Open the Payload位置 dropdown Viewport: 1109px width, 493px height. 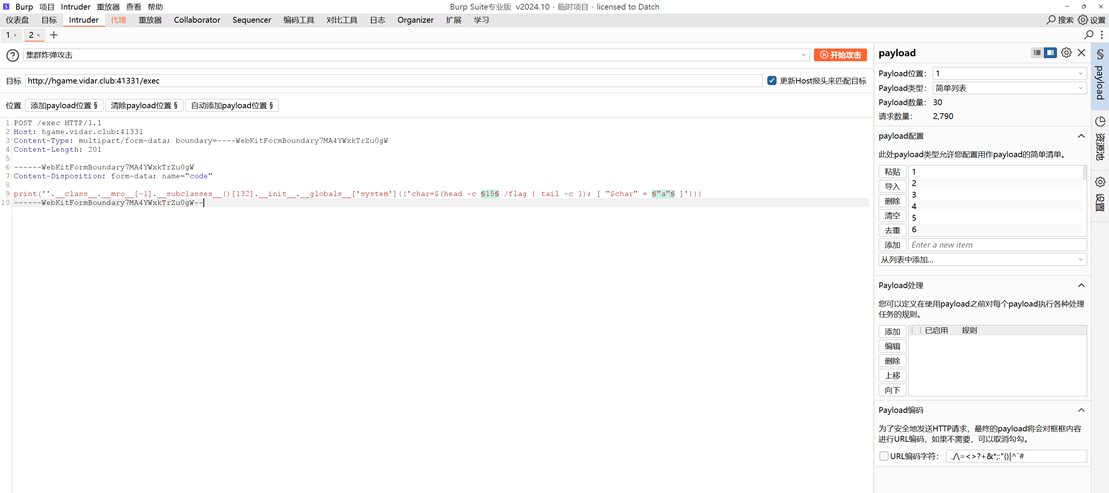click(1008, 74)
